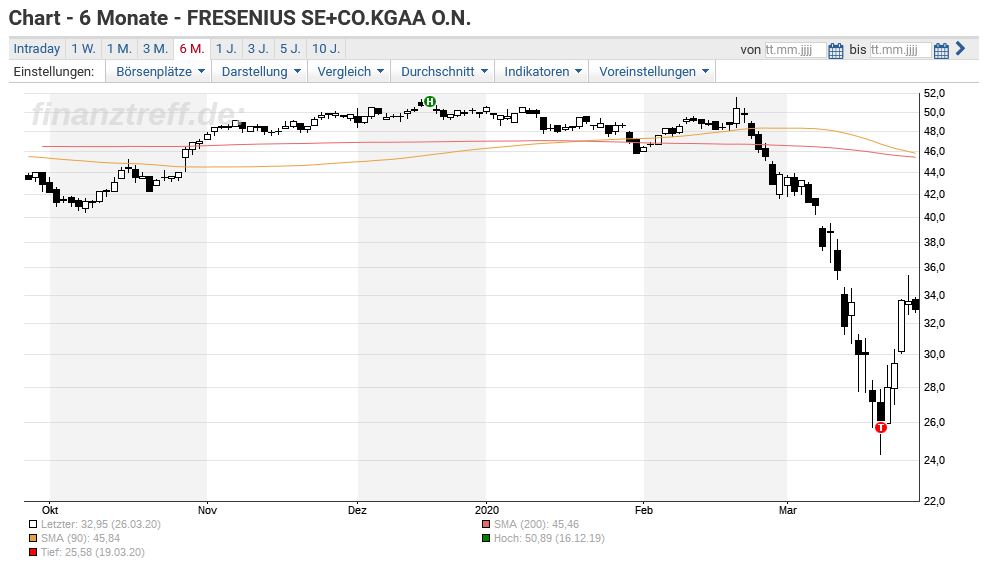This screenshot has height=565, width=987.
Task: Click the red Tief legend square
Action: tap(33, 552)
